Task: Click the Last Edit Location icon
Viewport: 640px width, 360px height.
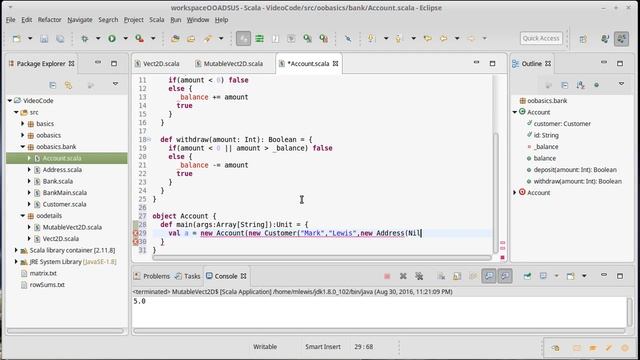Action: pos(427,38)
